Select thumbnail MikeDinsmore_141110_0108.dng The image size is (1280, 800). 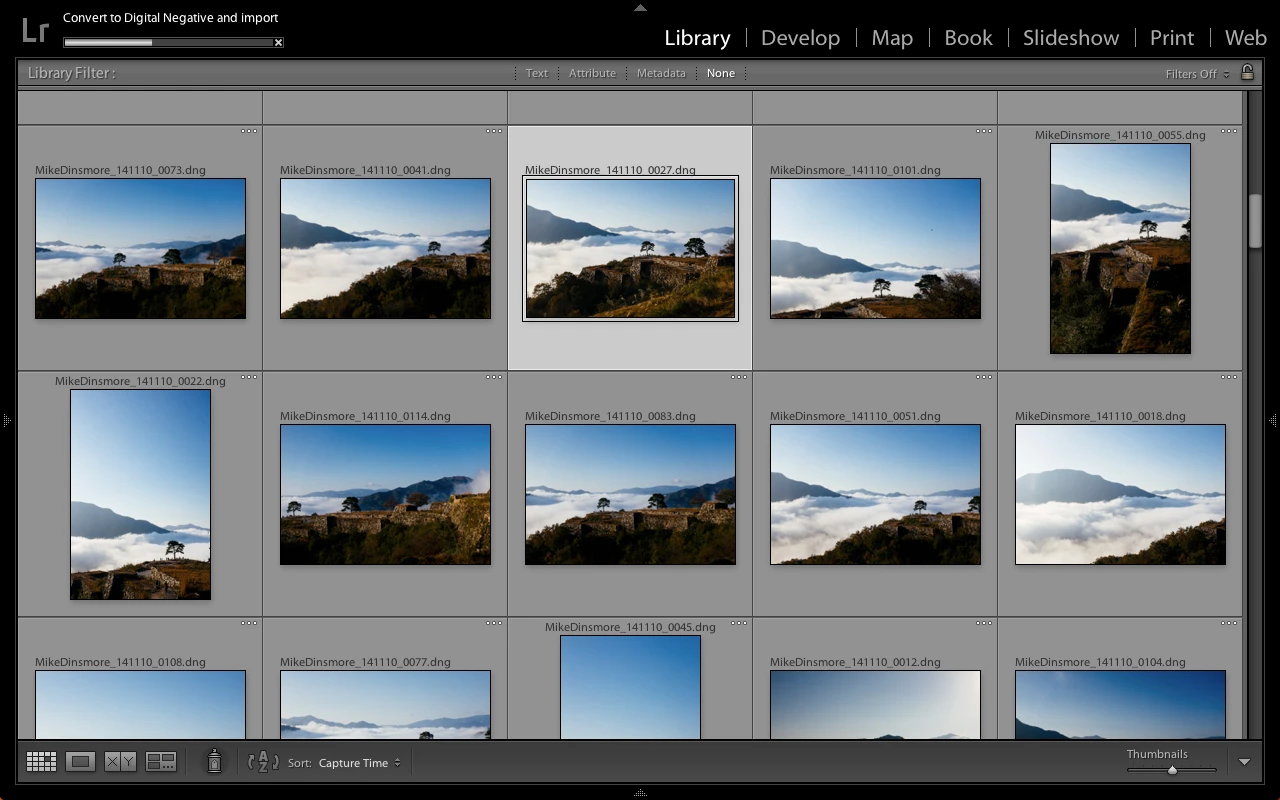click(140, 705)
